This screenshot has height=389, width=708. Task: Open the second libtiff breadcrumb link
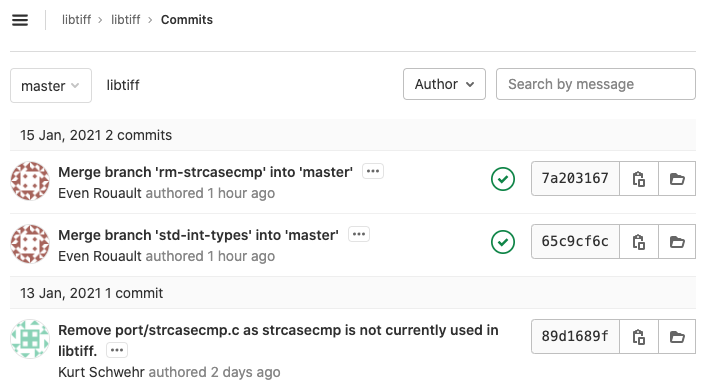click(126, 20)
